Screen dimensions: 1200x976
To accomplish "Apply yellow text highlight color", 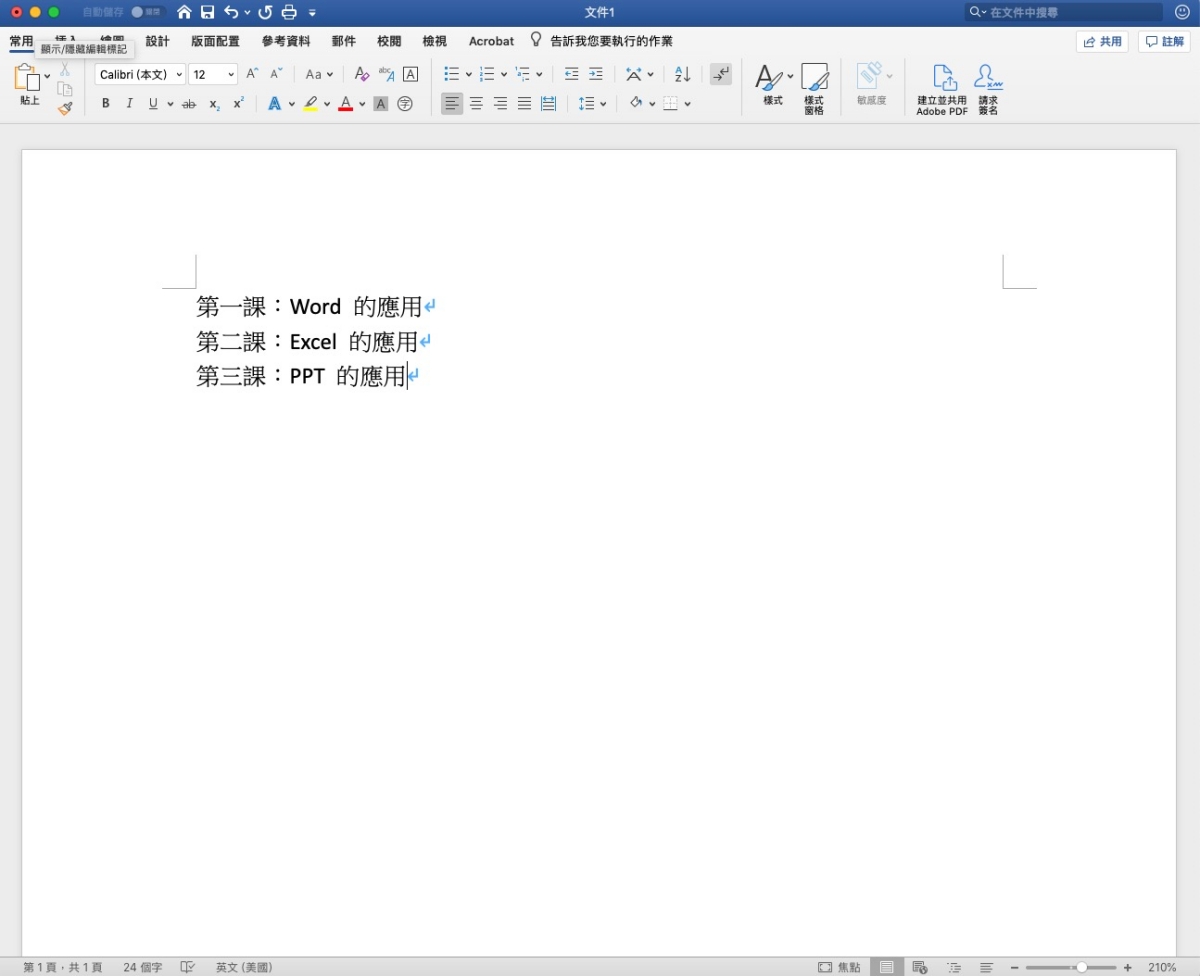I will point(311,104).
